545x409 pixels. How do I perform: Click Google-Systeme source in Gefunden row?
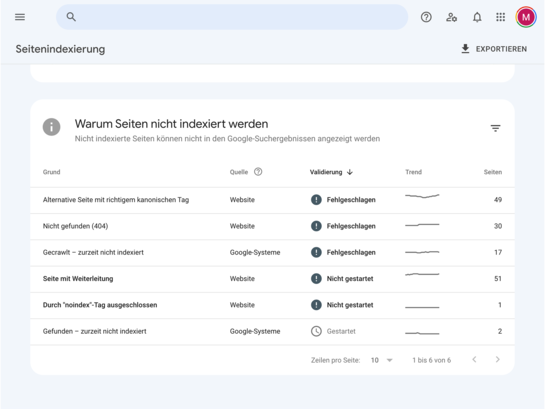point(255,332)
